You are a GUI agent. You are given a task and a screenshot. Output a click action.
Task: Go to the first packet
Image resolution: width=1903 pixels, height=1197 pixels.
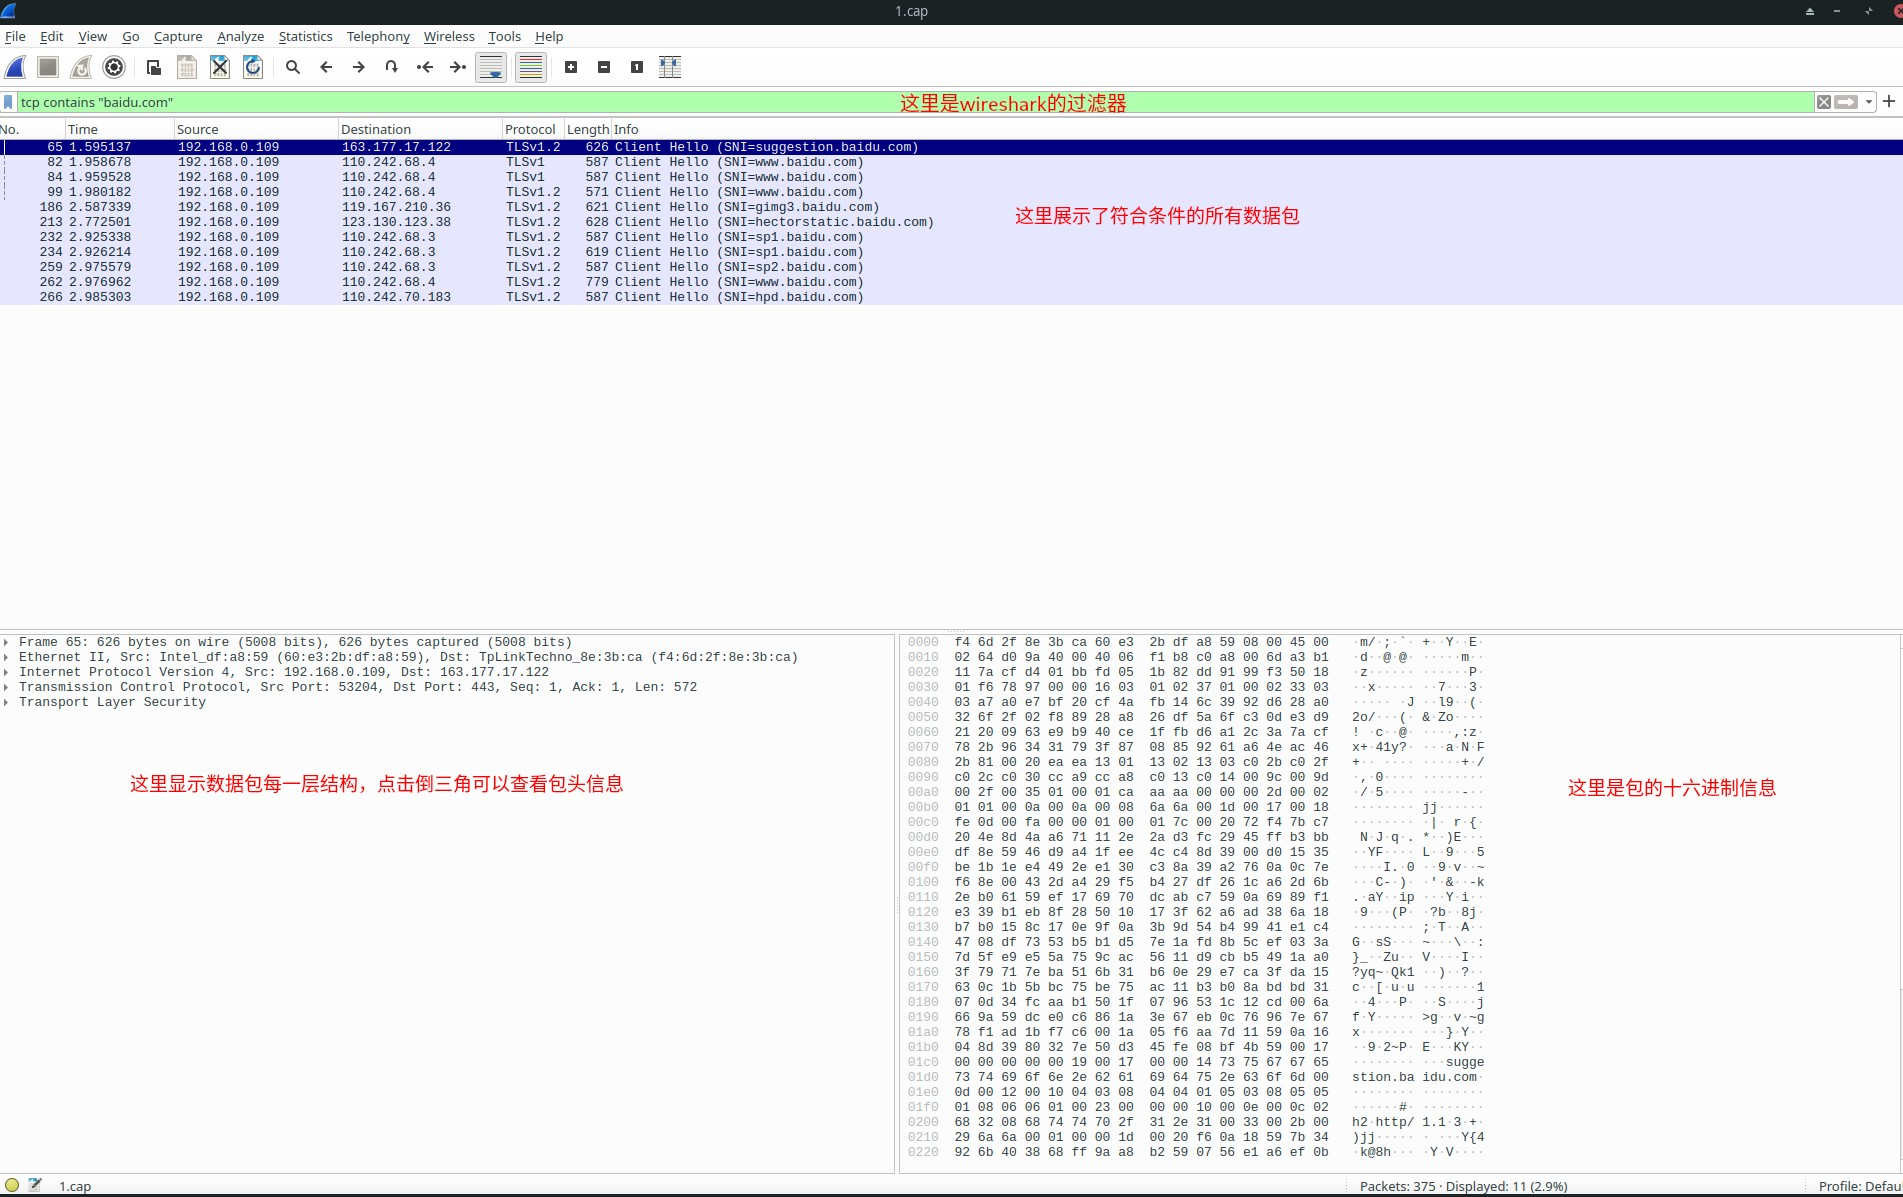[425, 67]
